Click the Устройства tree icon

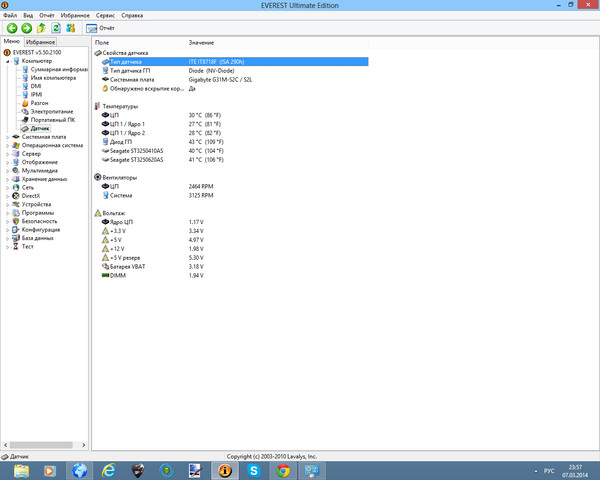coord(16,204)
